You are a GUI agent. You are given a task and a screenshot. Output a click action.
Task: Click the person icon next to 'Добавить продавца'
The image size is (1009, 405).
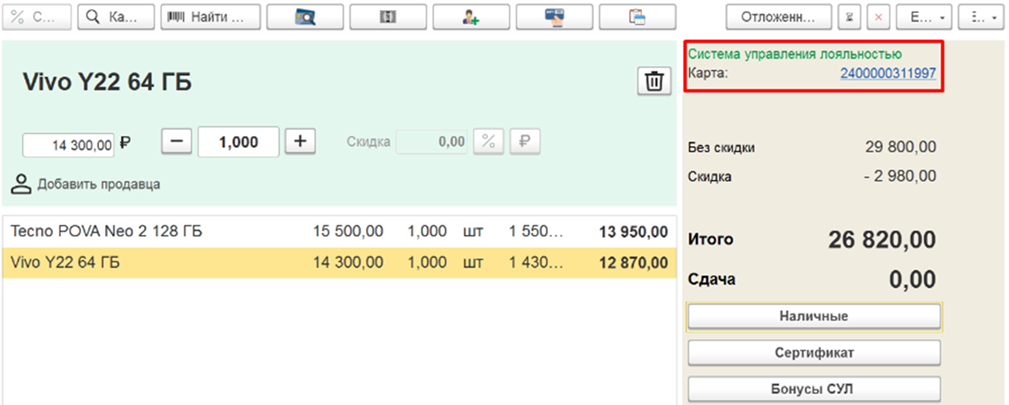click(x=21, y=184)
